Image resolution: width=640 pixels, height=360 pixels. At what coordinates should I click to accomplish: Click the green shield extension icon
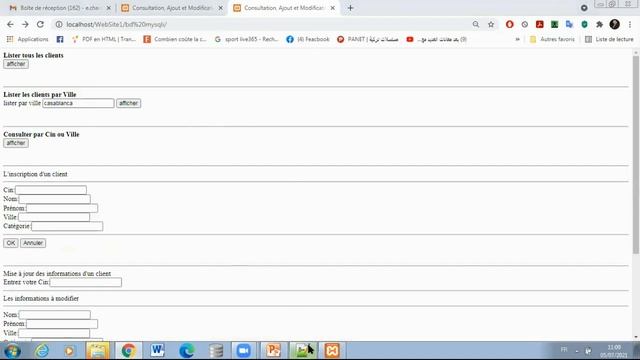point(584,24)
